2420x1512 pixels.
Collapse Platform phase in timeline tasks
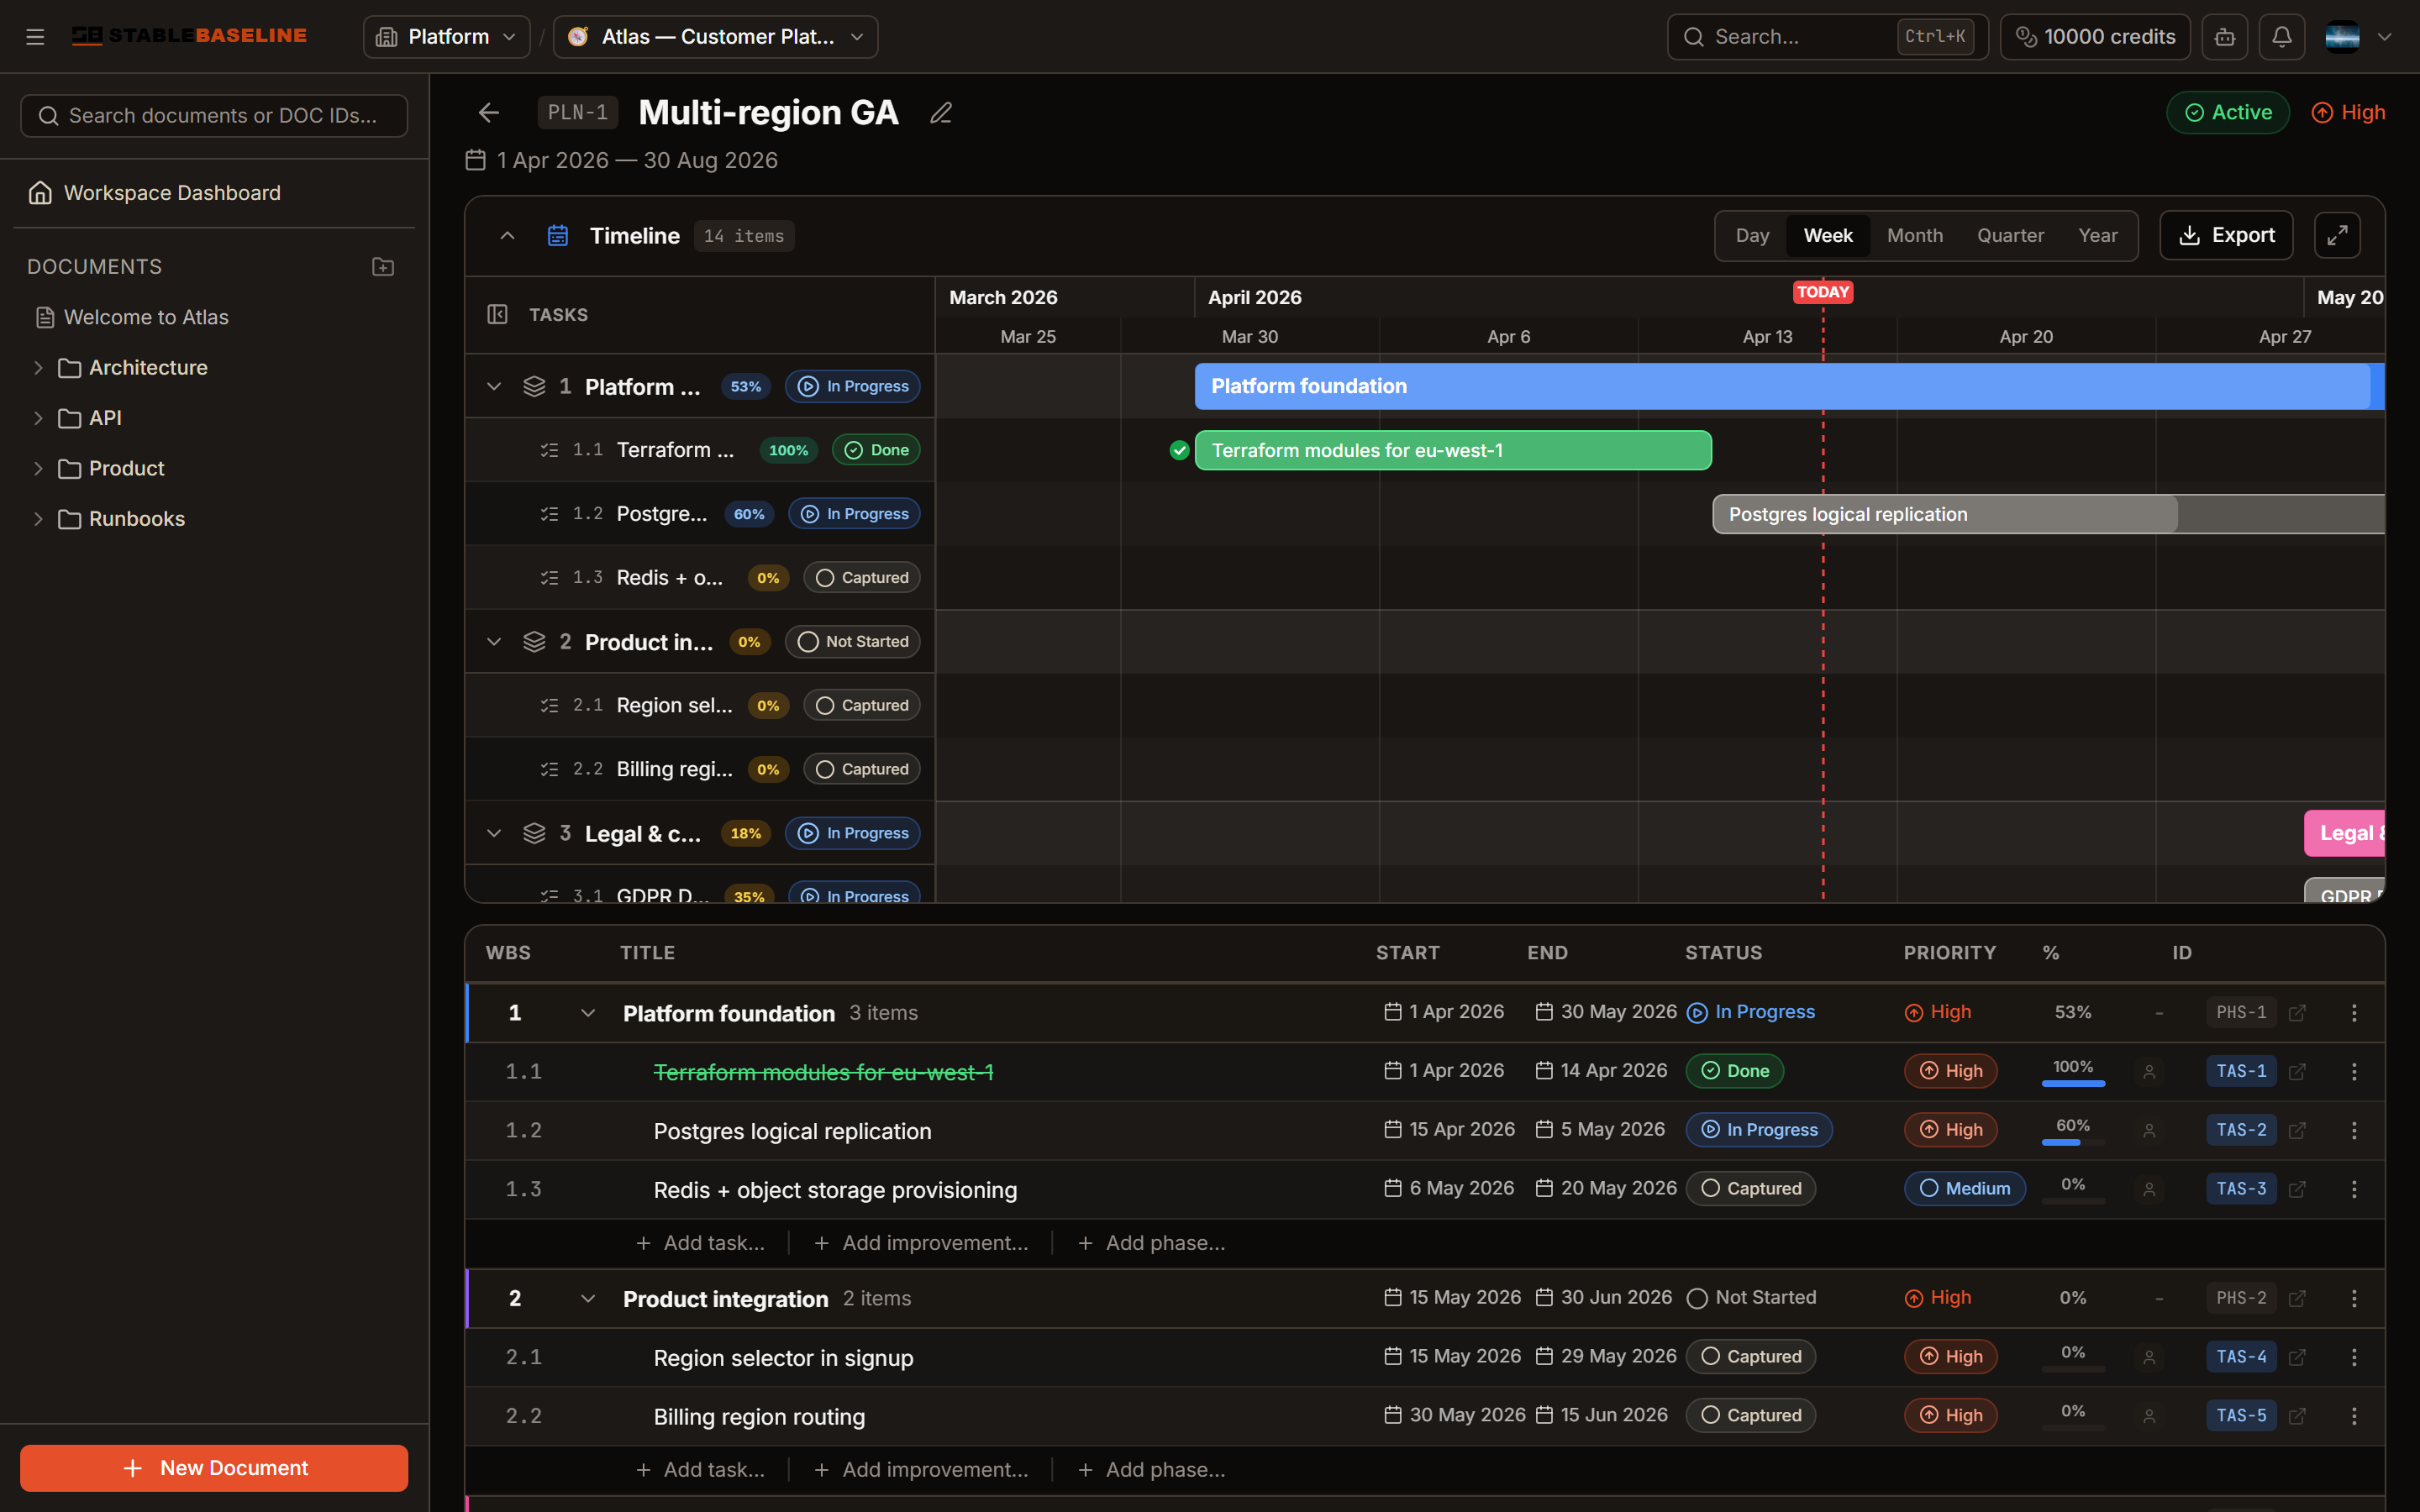[x=494, y=386]
